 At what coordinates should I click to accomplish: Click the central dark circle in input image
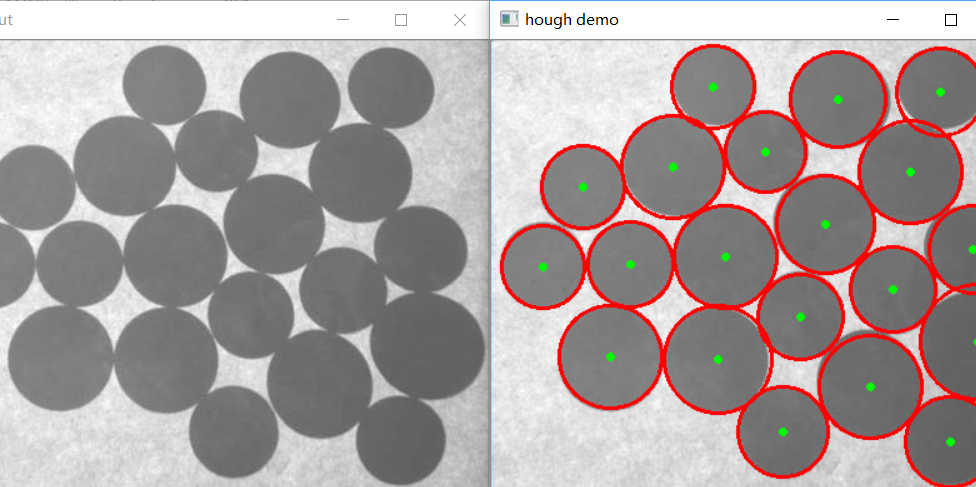pyautogui.click(x=274, y=223)
